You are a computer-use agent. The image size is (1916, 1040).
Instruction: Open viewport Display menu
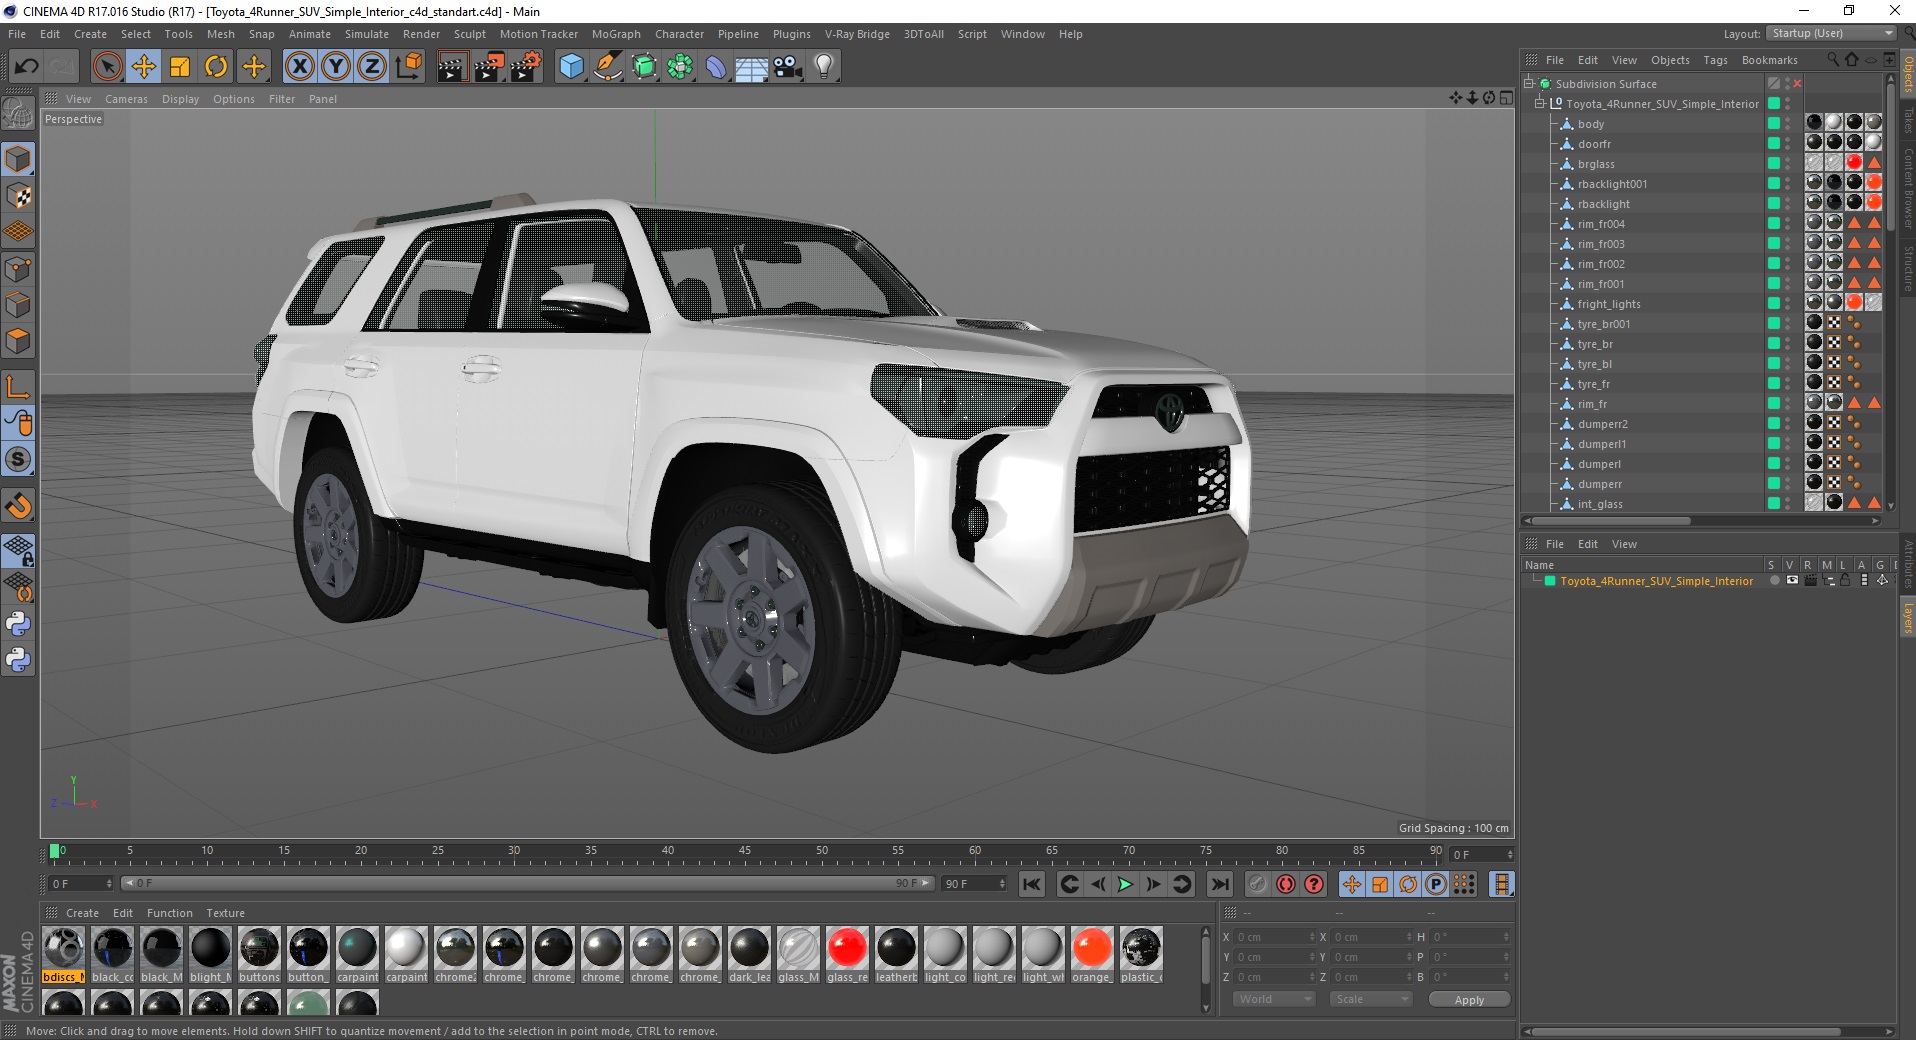tap(180, 99)
